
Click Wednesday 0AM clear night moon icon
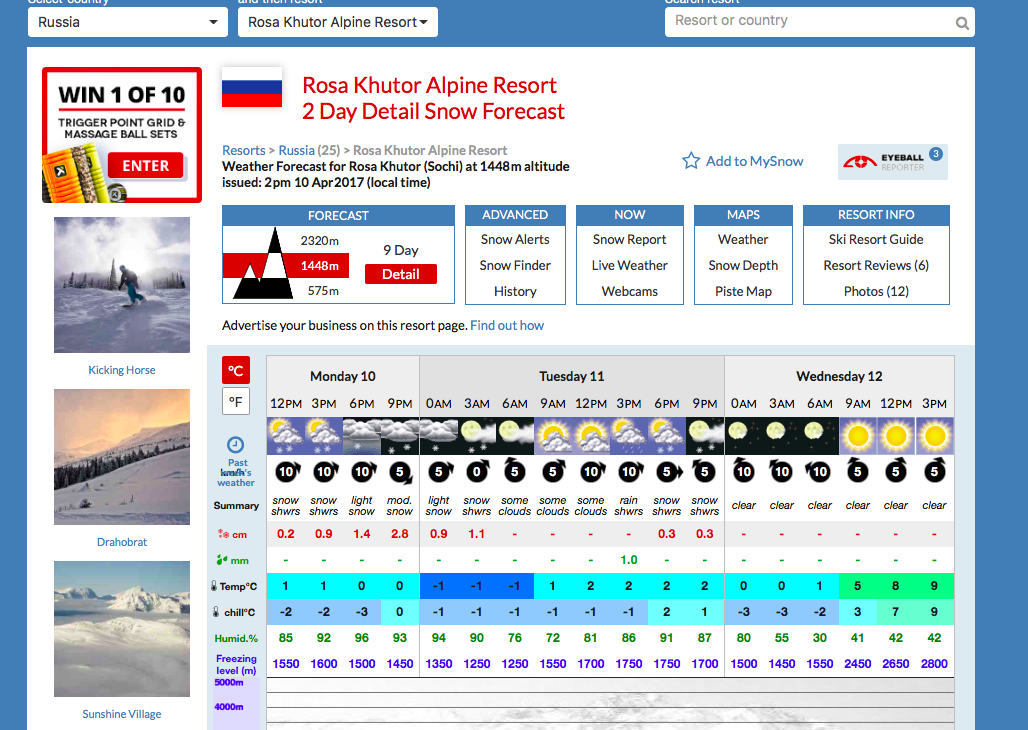point(743,436)
